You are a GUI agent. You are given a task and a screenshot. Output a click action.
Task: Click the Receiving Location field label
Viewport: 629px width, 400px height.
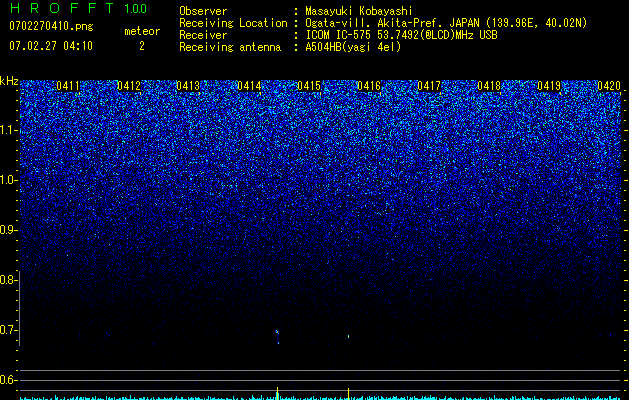[233, 23]
